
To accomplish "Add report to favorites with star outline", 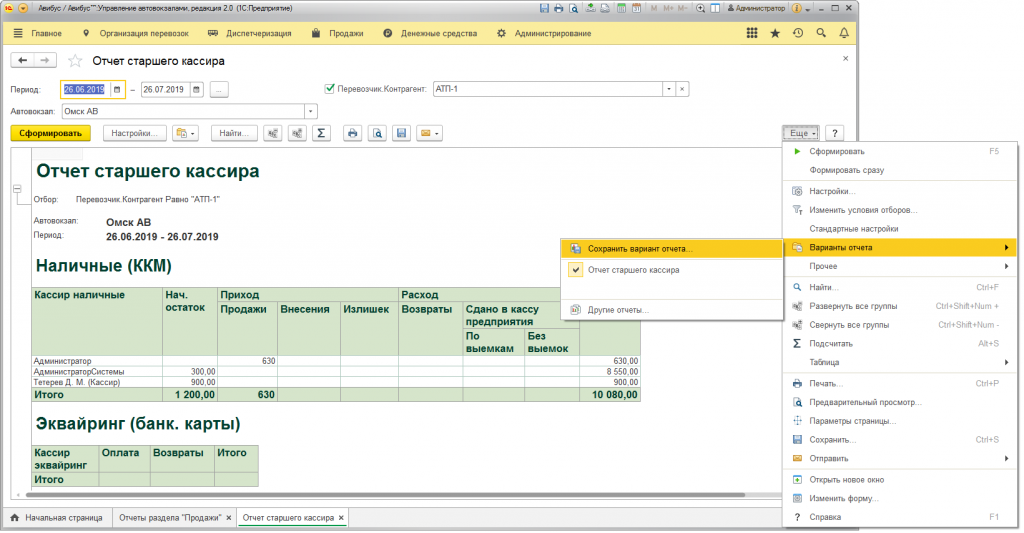I will 74,61.
